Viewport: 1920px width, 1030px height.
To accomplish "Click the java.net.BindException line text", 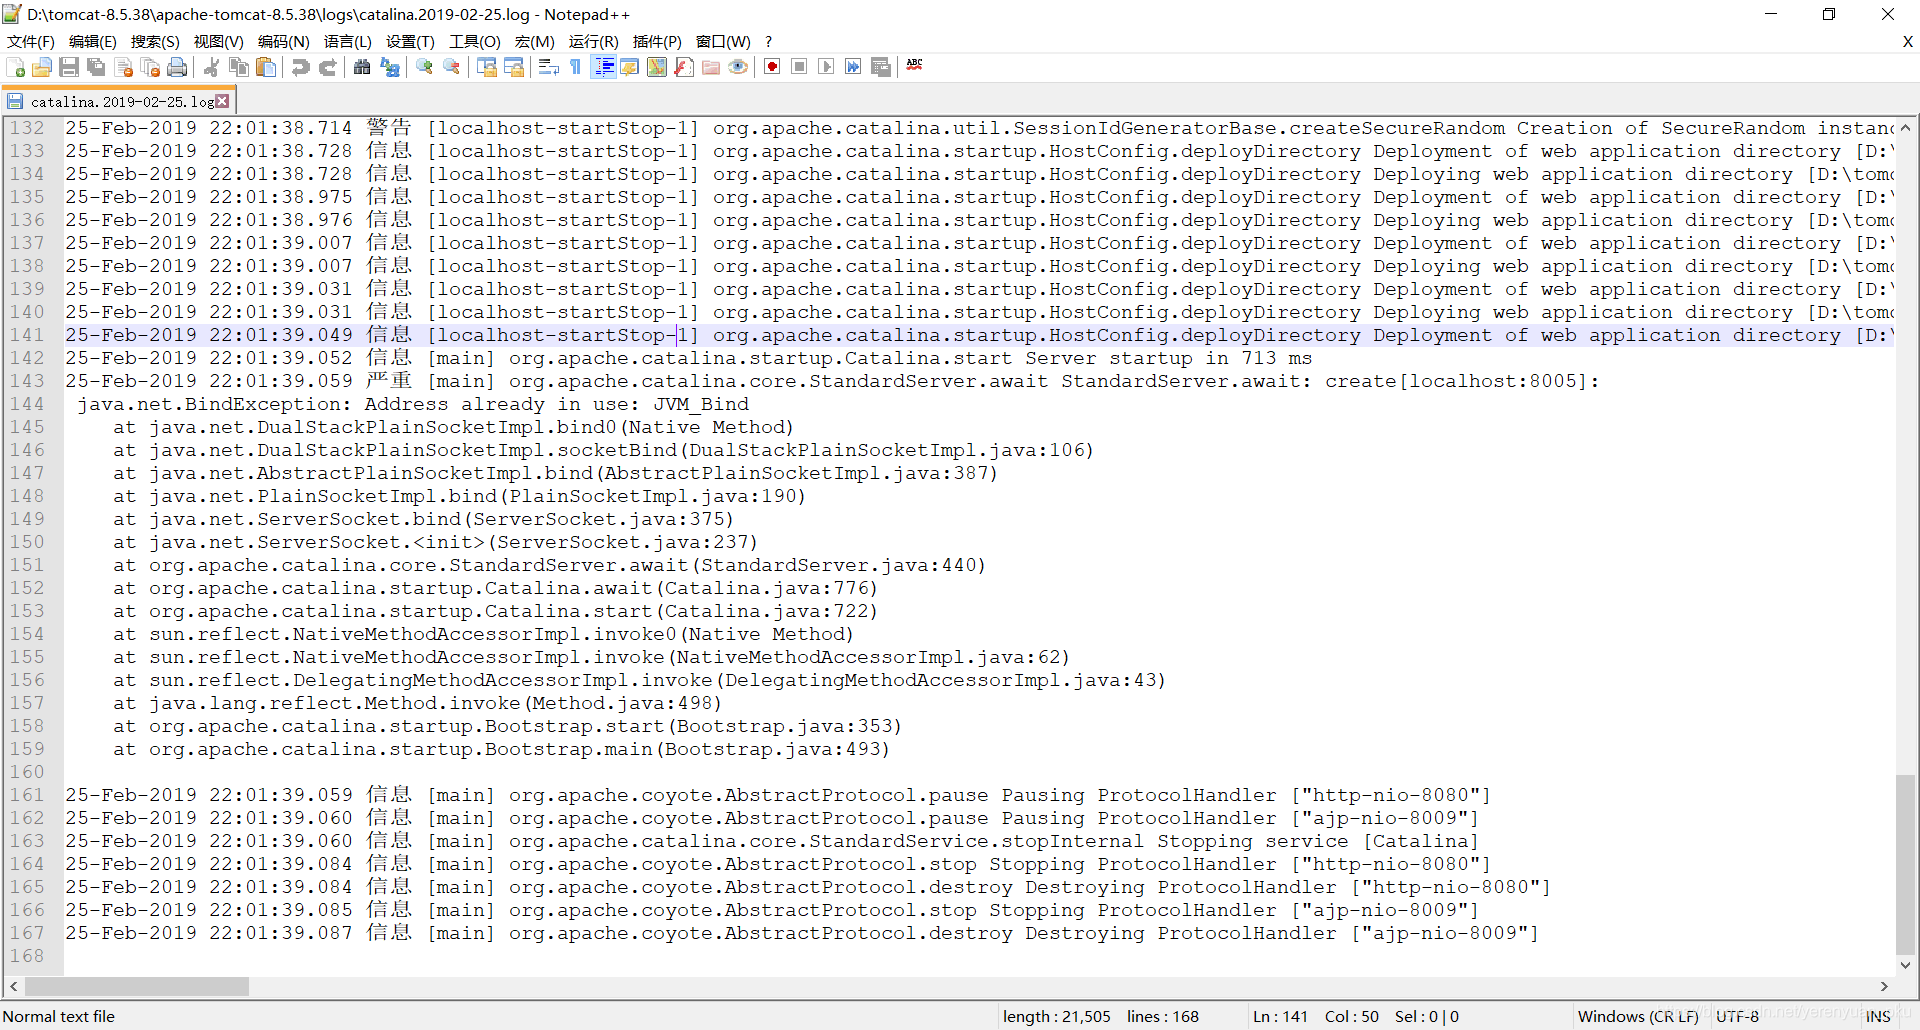I will [x=413, y=404].
